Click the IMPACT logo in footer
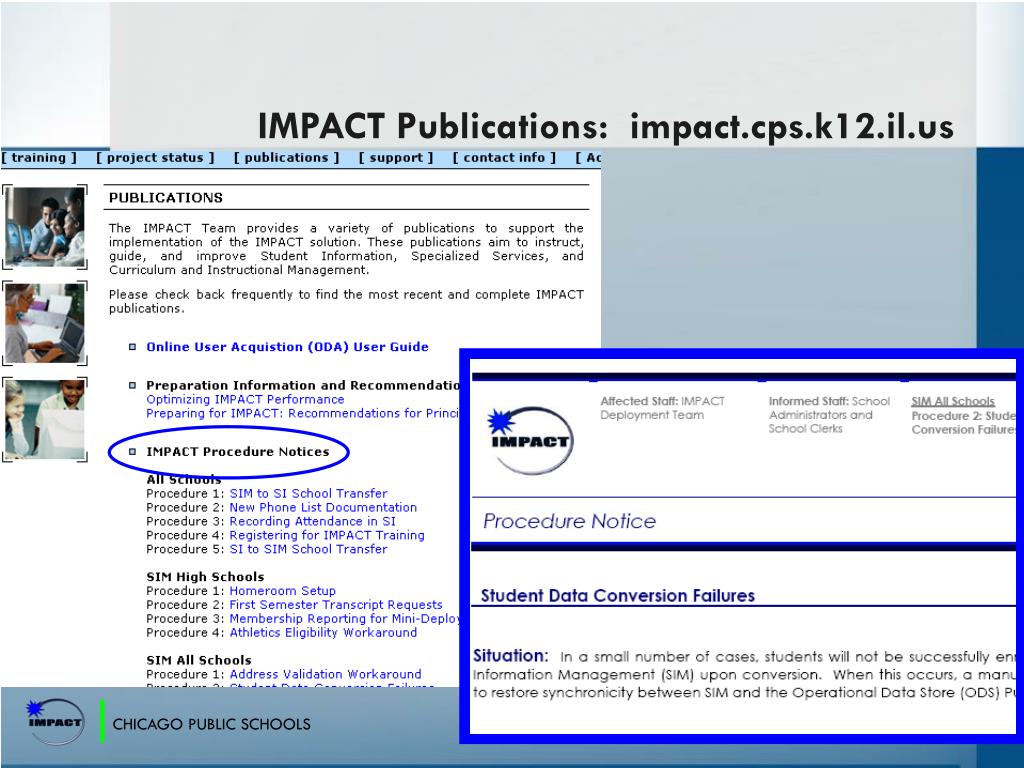The image size is (1024, 768). (55, 722)
